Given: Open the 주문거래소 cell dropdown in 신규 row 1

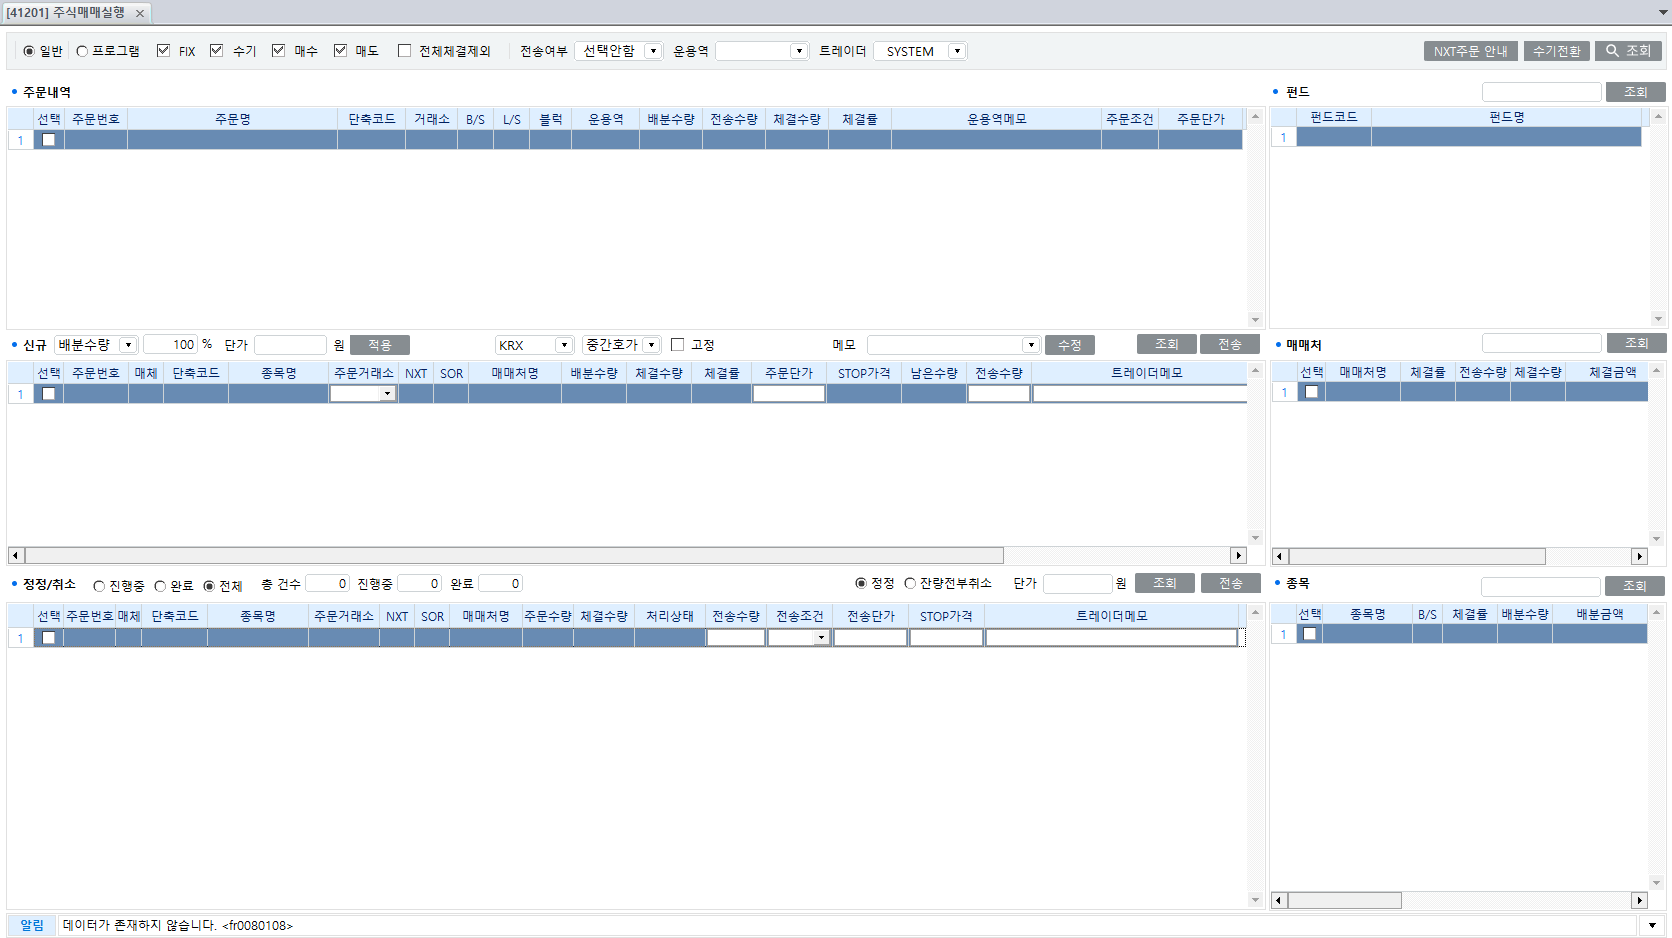Looking at the screenshot, I should click(x=387, y=394).
